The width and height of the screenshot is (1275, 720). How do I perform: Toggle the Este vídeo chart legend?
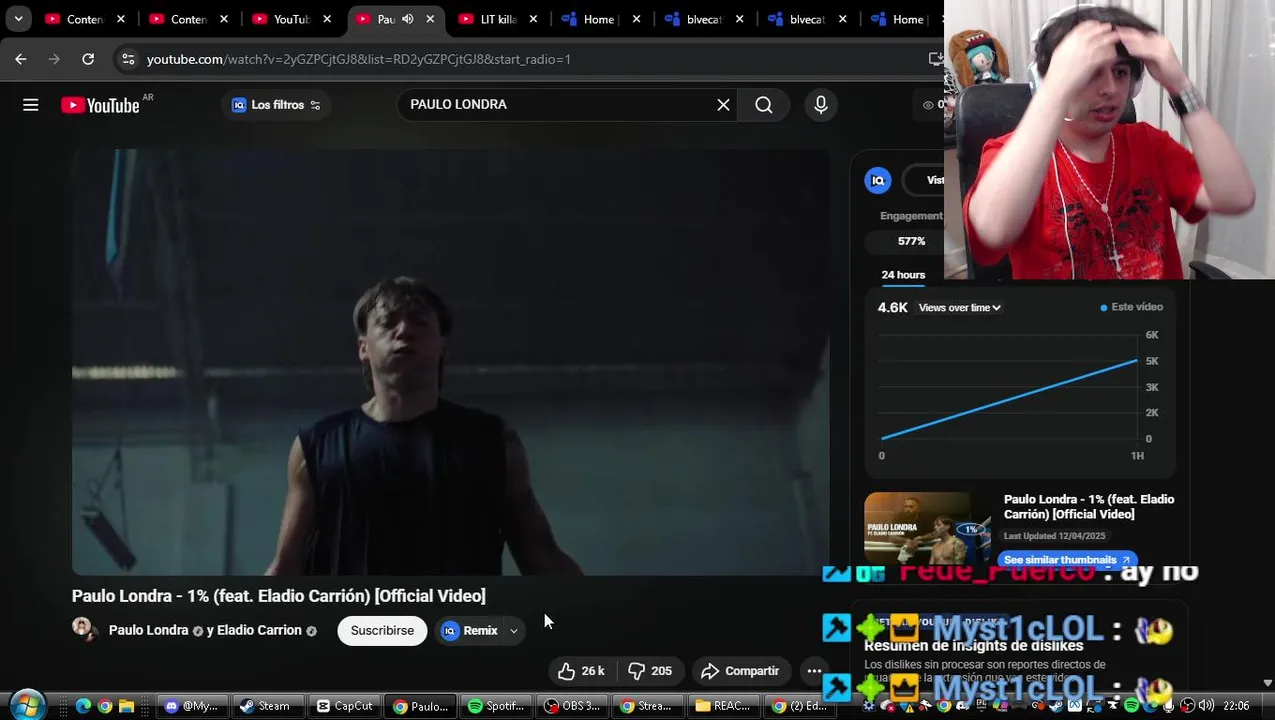pyautogui.click(x=1132, y=307)
